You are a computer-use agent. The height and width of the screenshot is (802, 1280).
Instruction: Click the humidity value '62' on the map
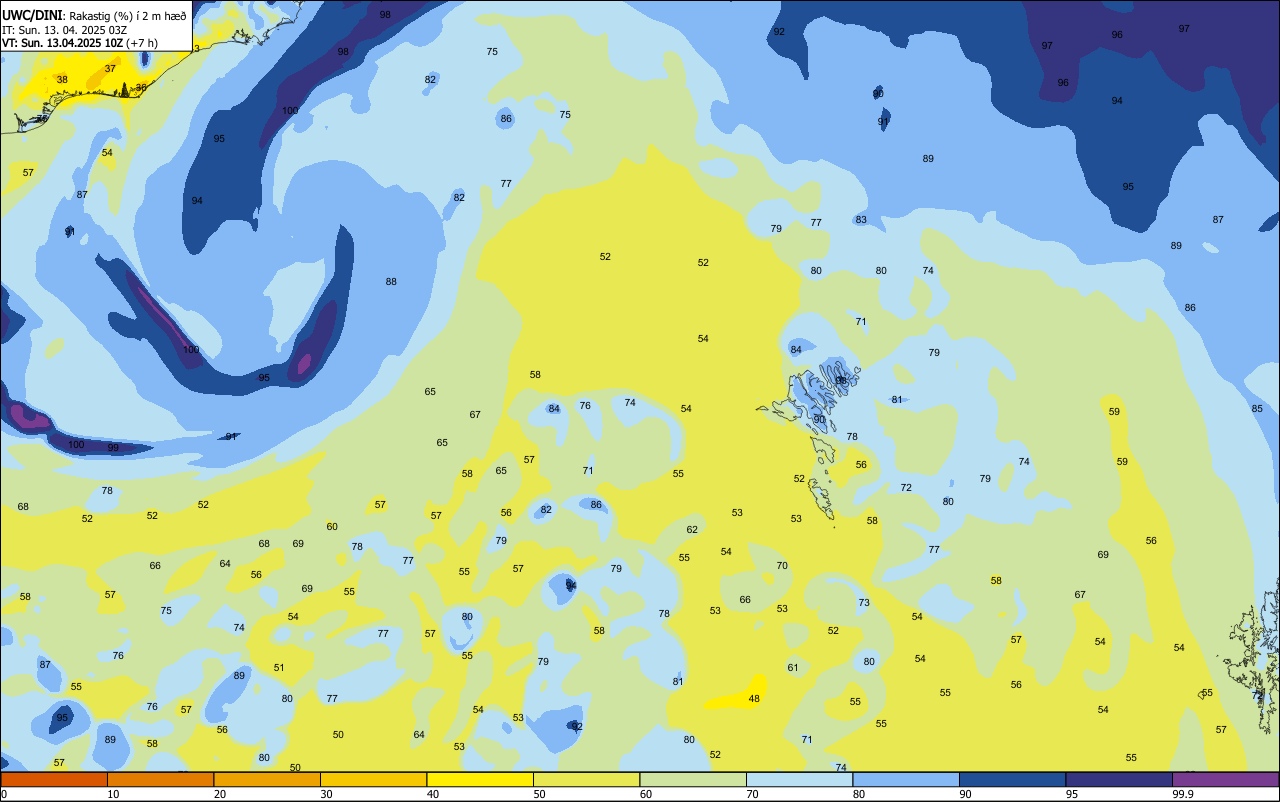[692, 529]
